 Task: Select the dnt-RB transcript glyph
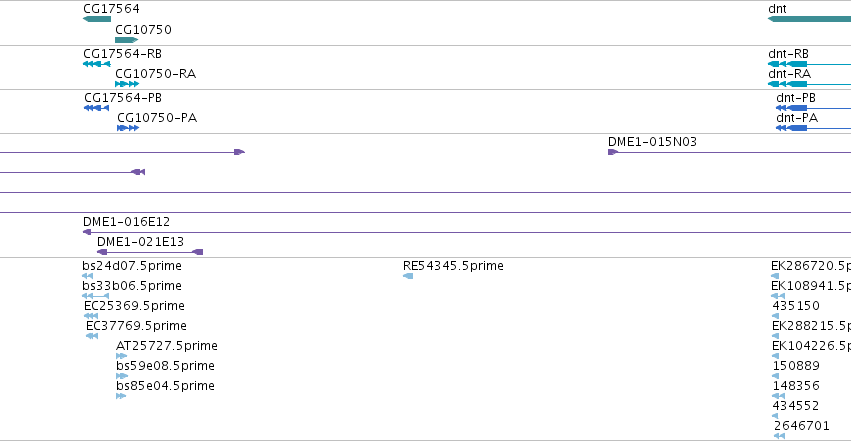pos(809,64)
